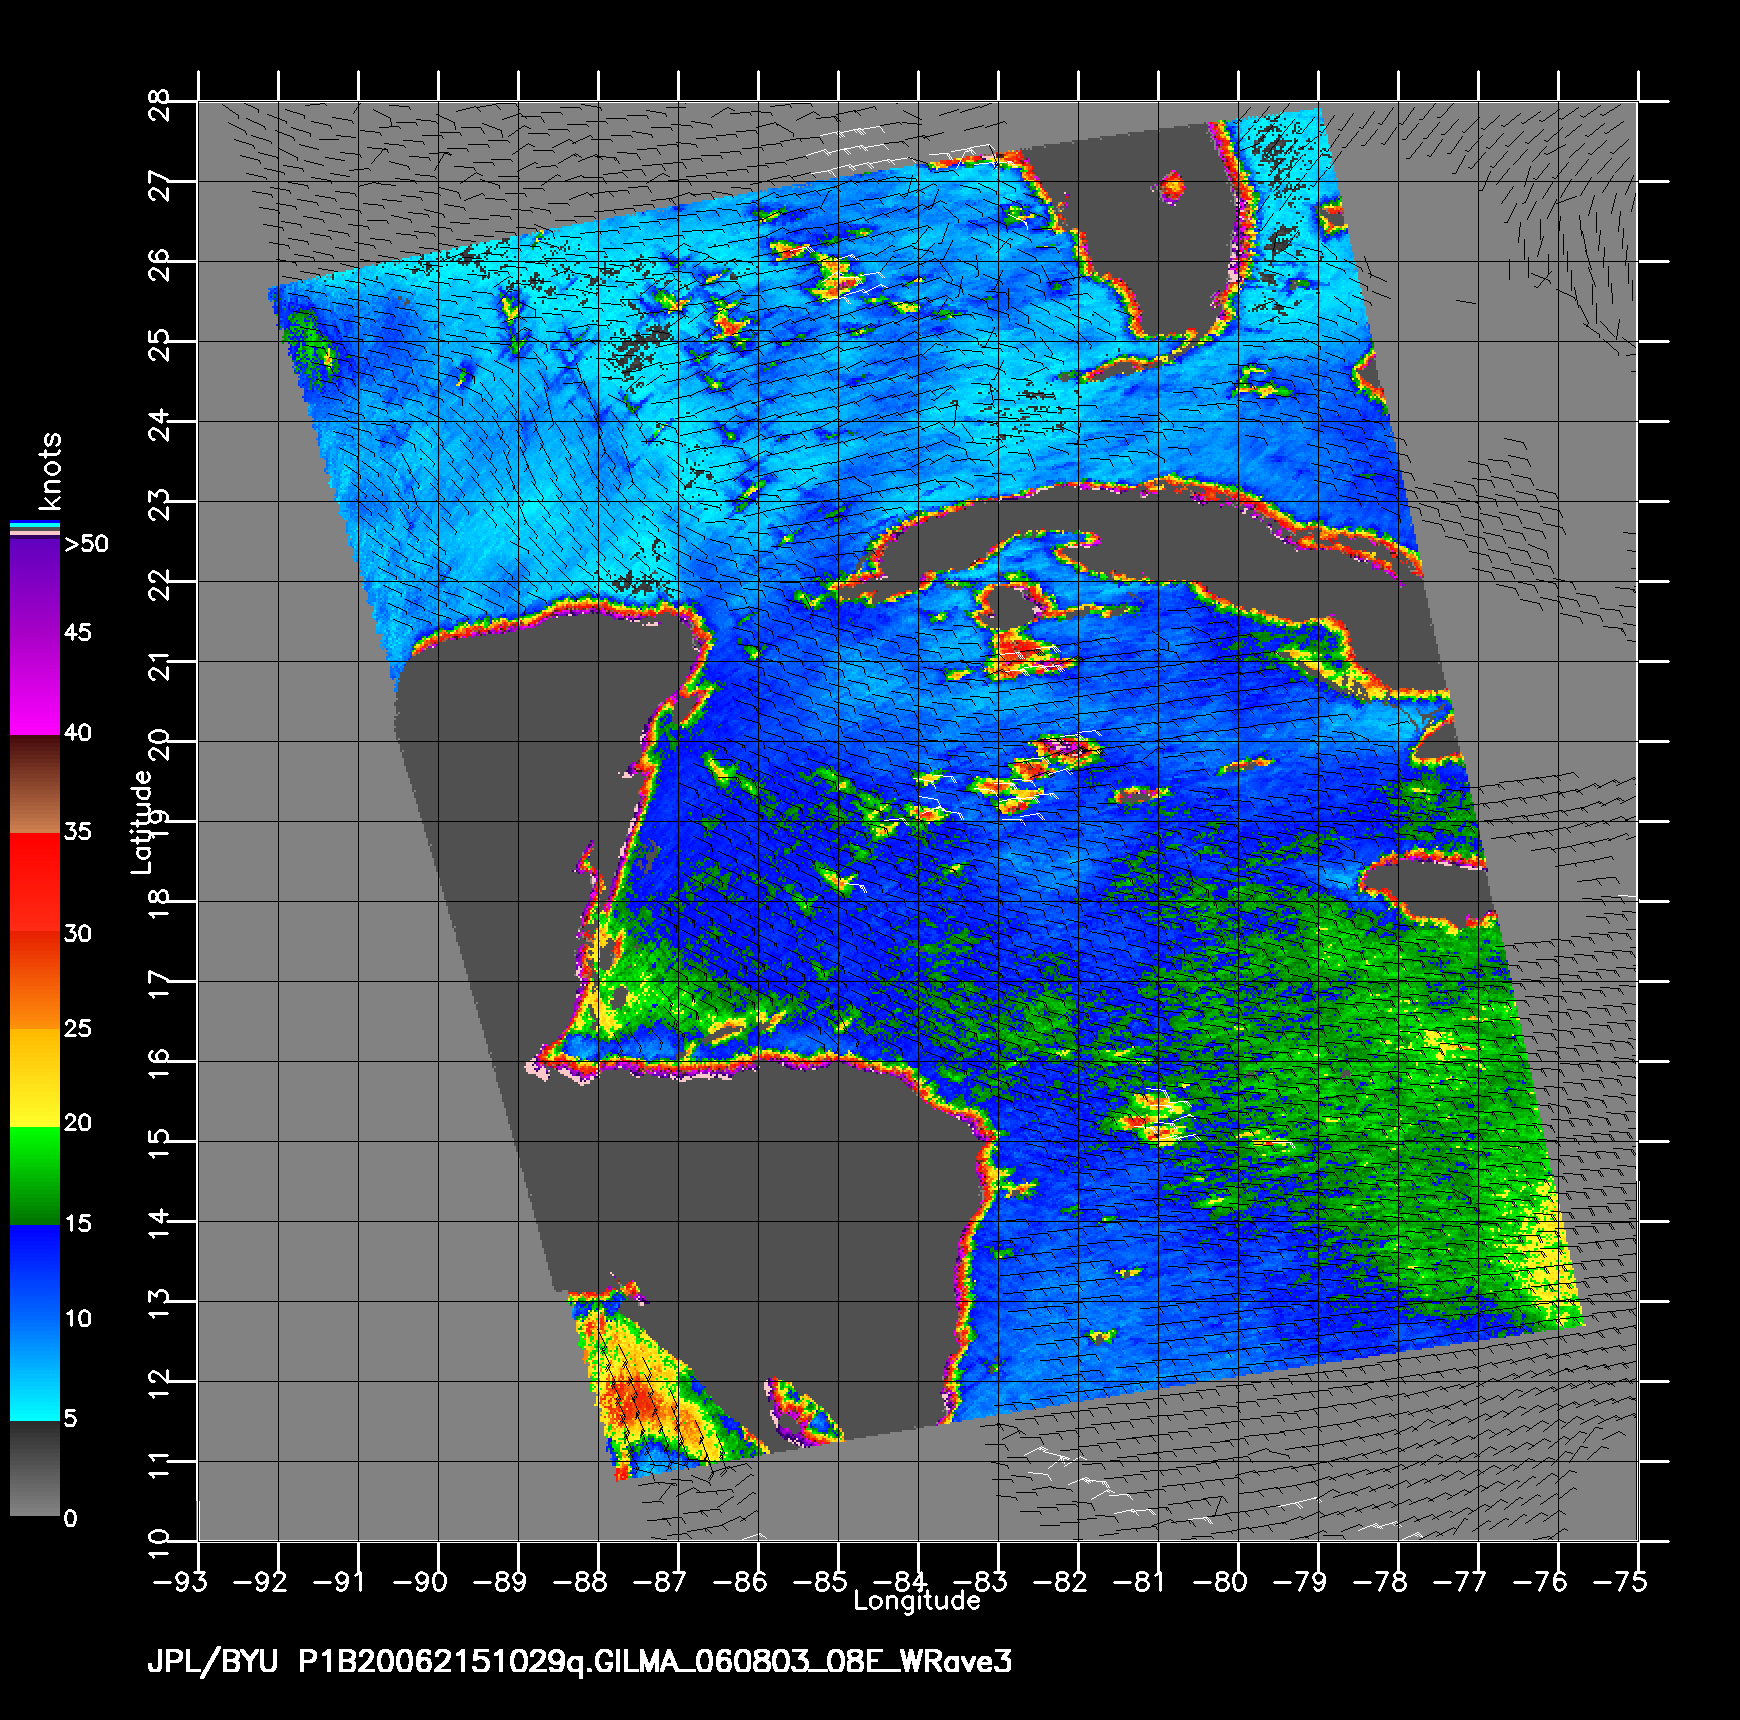The width and height of the screenshot is (1740, 1720).
Task: Pick the cyan 5-10 knot color band
Action: click(35, 1372)
